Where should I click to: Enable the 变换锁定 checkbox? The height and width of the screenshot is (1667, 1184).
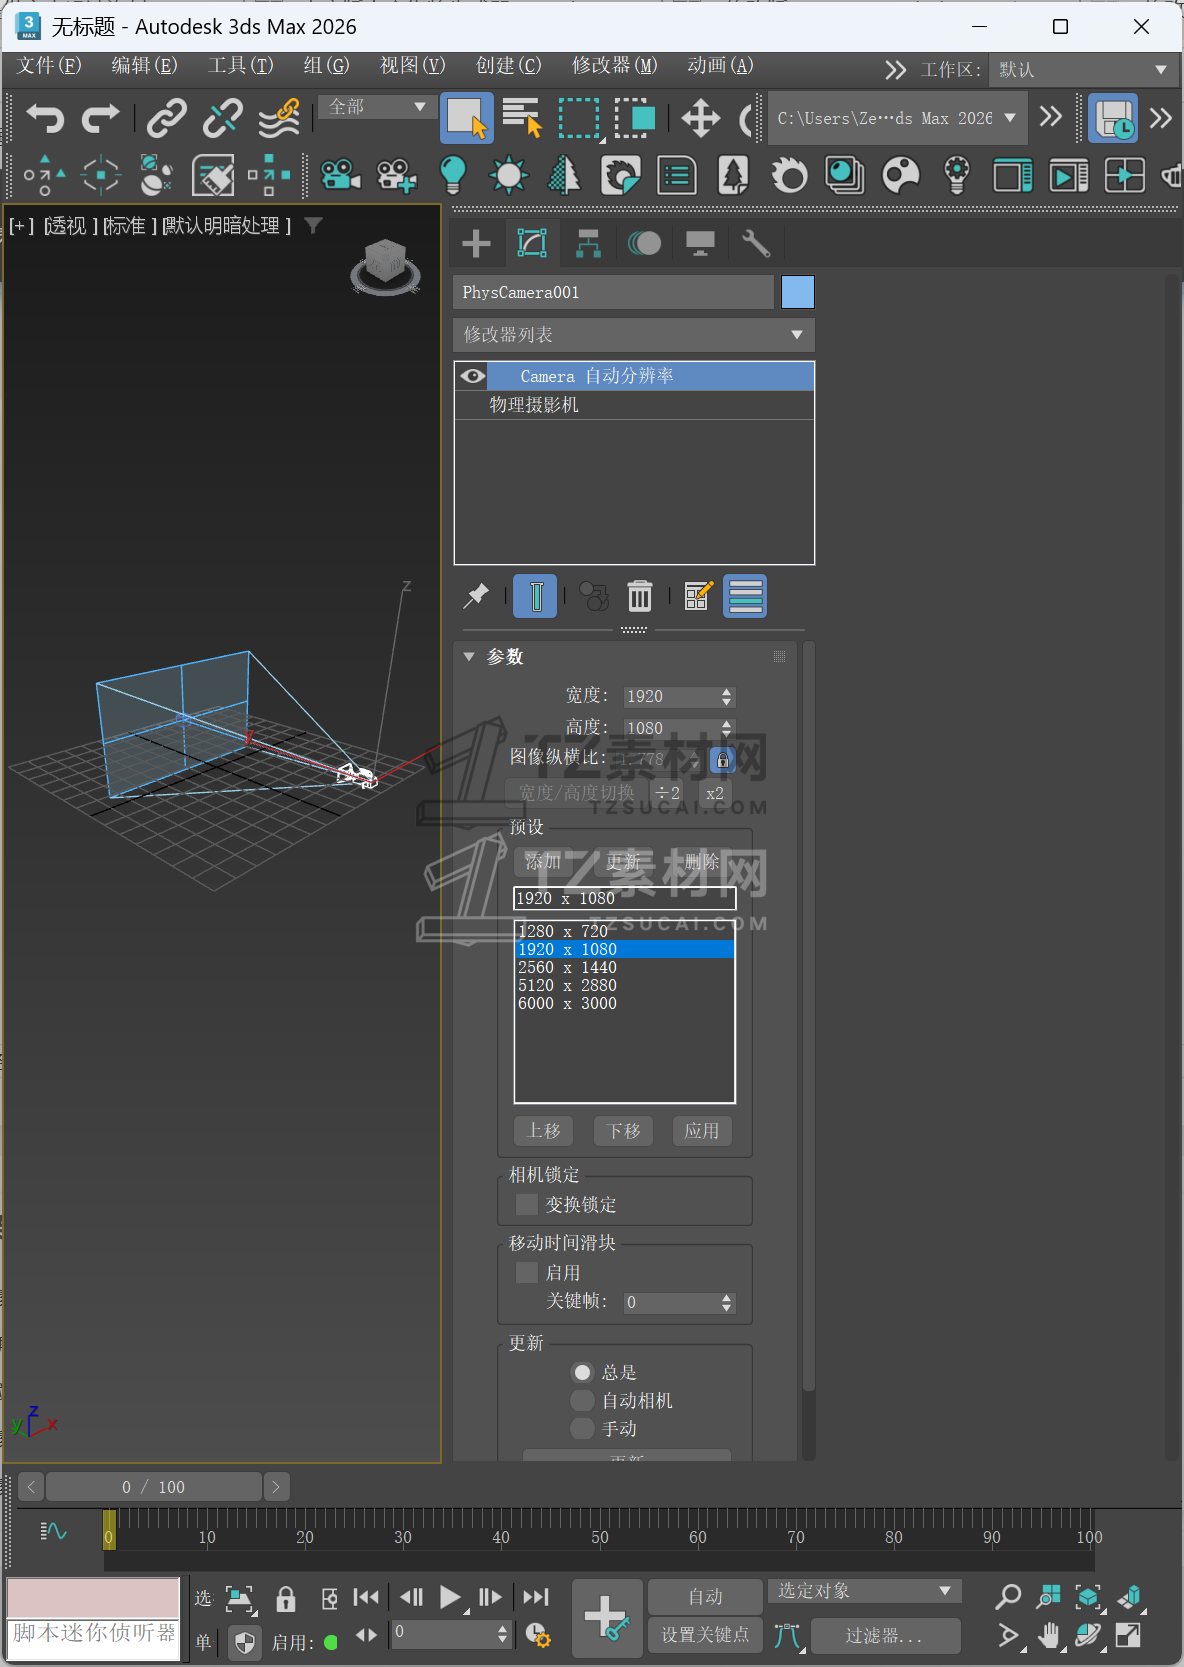[x=527, y=1204]
